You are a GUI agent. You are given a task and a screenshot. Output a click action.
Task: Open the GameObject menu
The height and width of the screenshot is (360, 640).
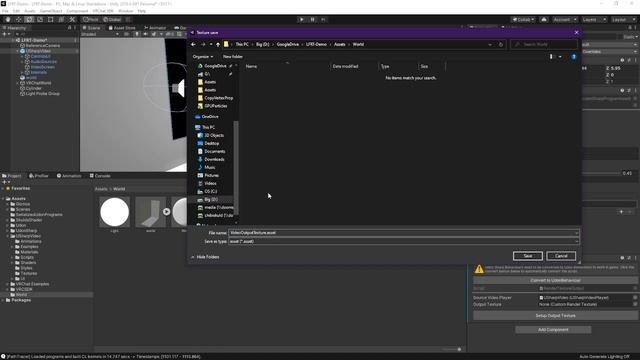[51, 11]
